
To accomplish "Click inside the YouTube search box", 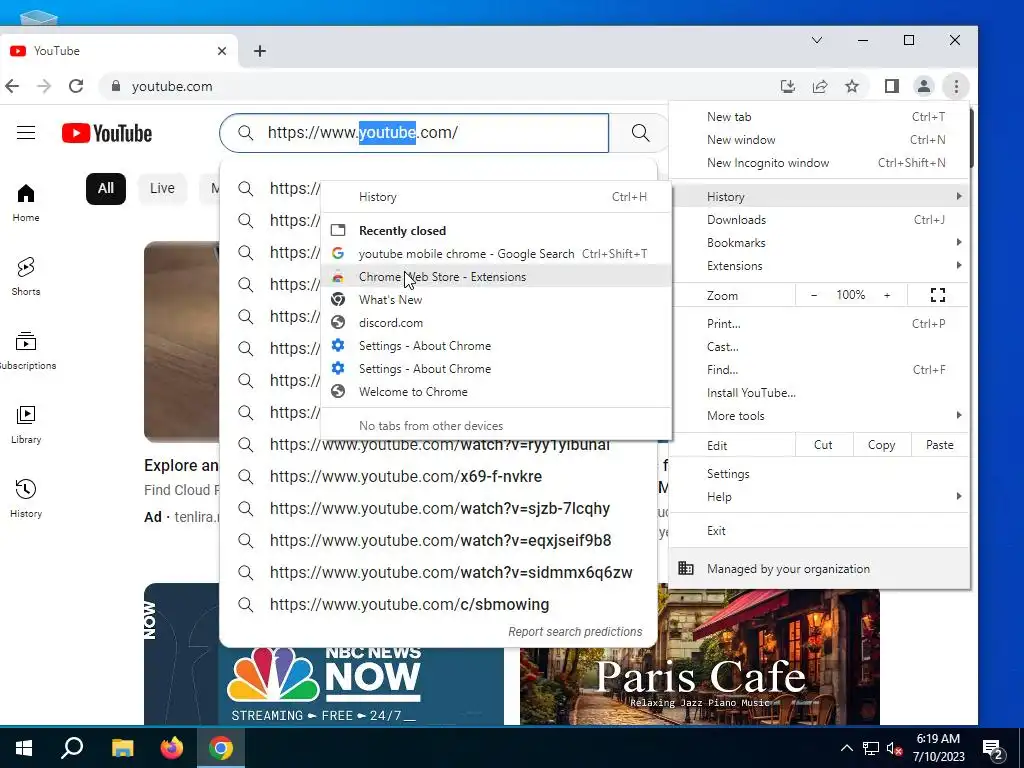I will [x=414, y=133].
